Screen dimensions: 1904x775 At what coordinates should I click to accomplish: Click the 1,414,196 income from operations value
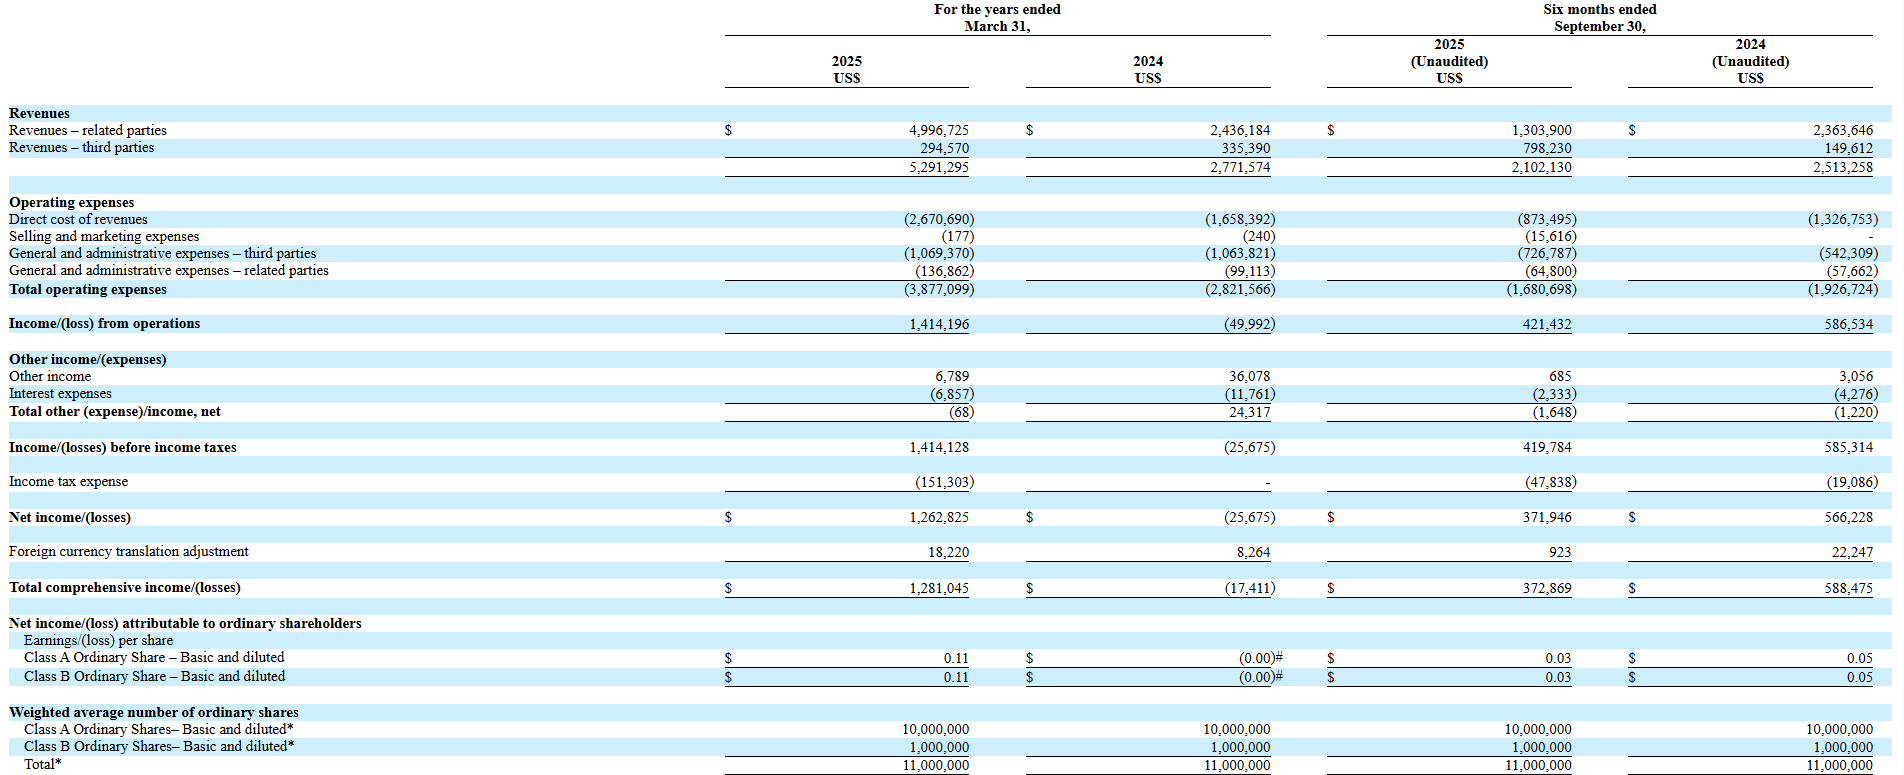point(938,324)
